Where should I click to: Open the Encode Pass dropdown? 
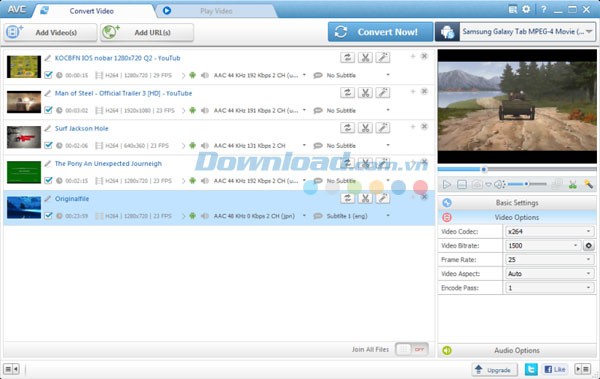click(549, 288)
